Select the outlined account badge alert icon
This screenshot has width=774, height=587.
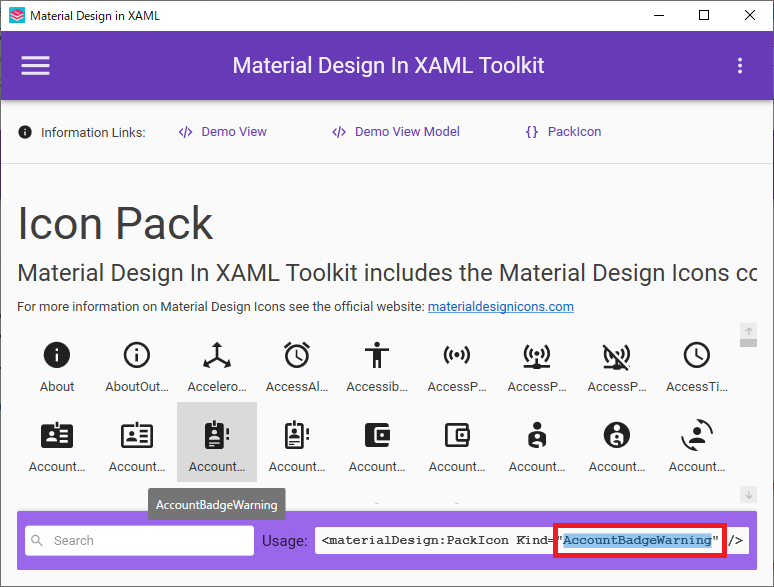tap(297, 435)
